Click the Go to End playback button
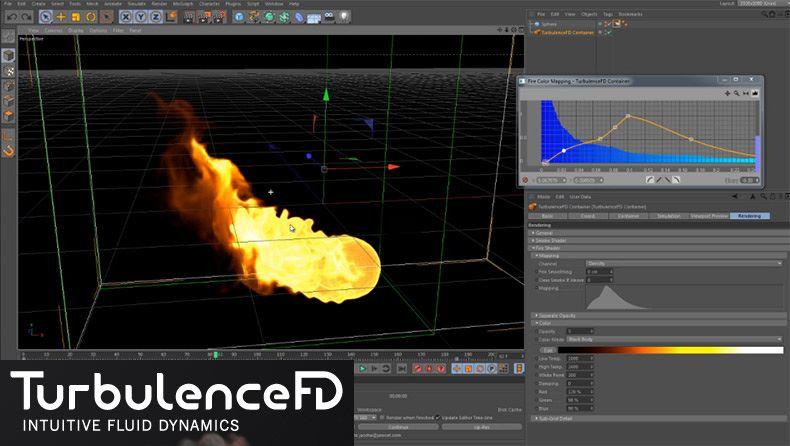This screenshot has width=790, height=446. 401,369
